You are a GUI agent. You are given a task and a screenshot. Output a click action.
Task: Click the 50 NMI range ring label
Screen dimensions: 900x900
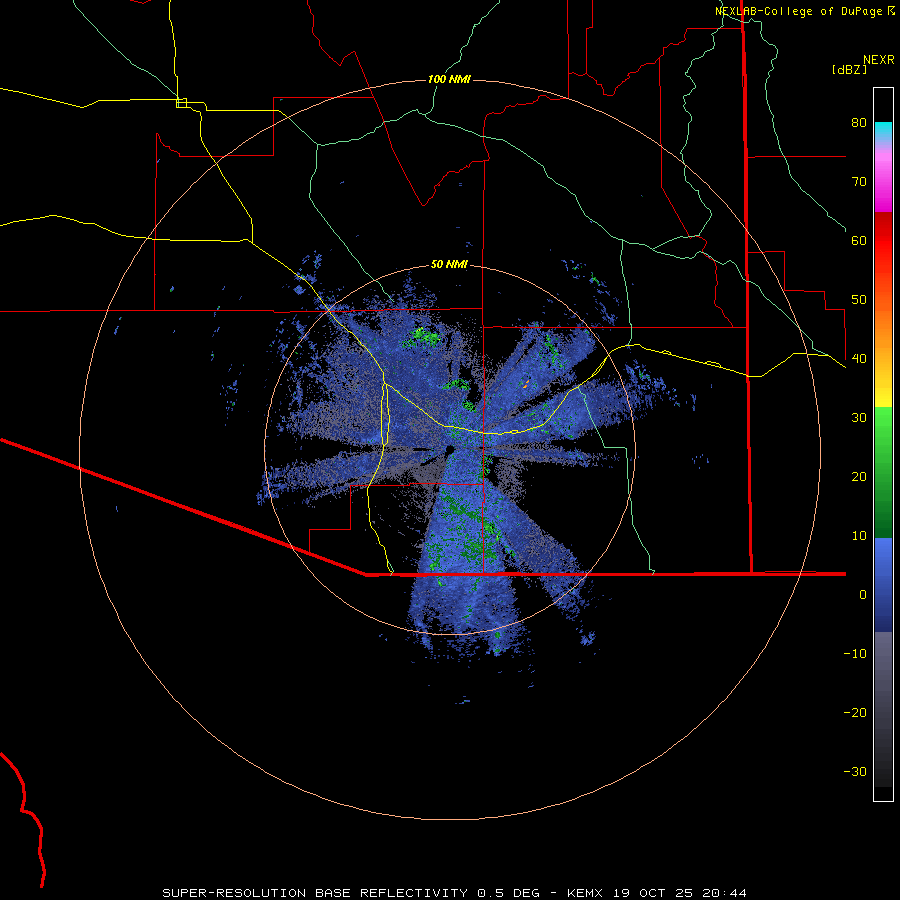tap(449, 265)
